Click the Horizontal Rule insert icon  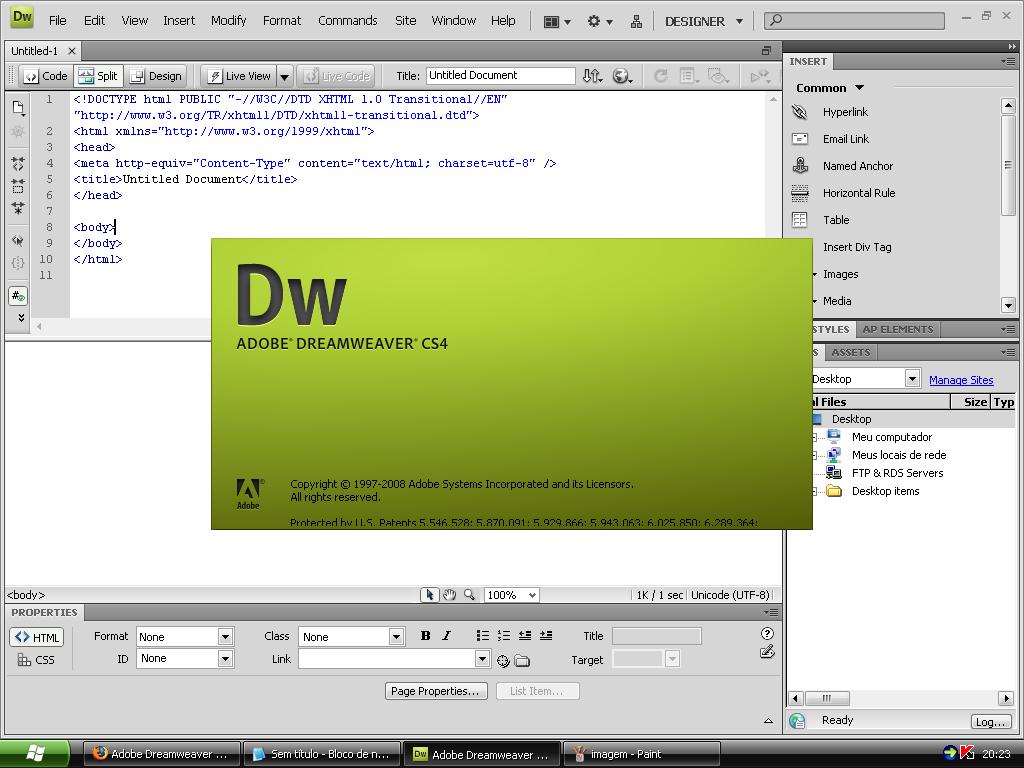tap(799, 193)
